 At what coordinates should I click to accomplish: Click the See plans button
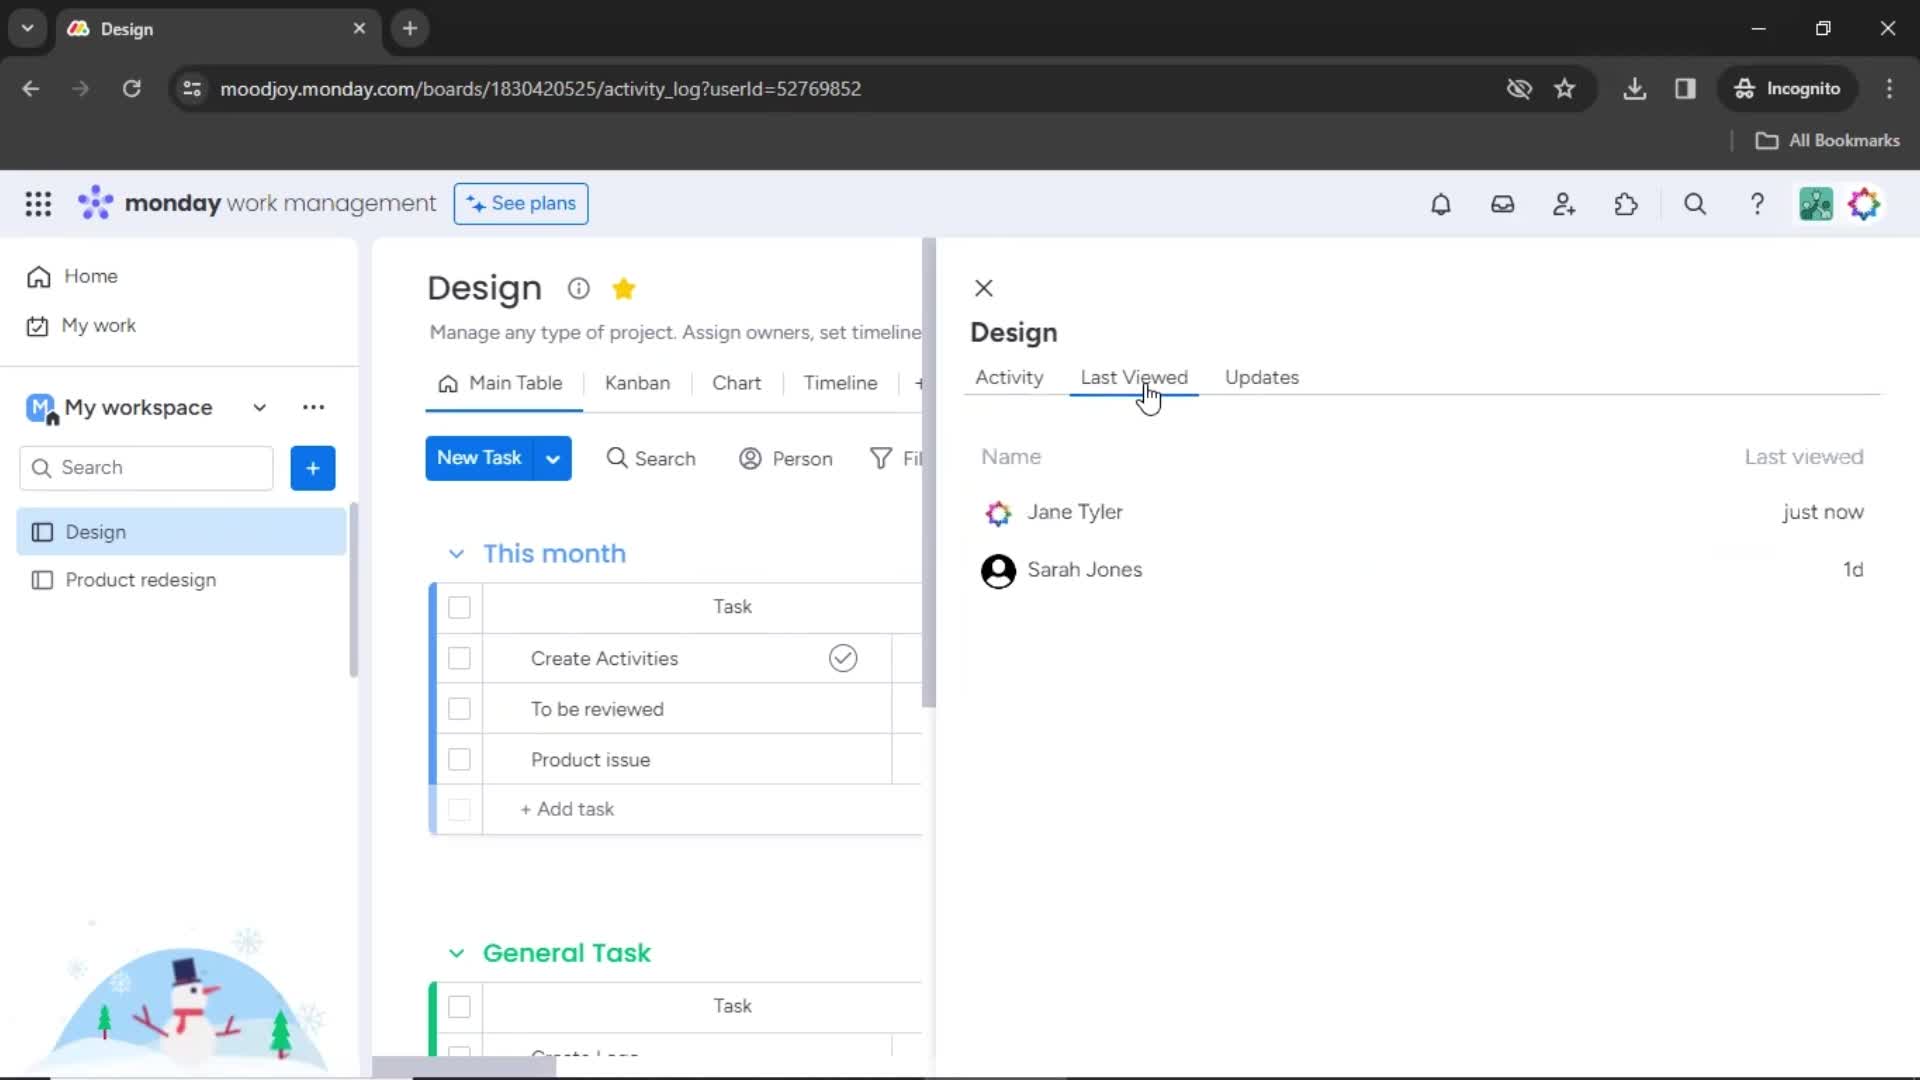click(520, 203)
